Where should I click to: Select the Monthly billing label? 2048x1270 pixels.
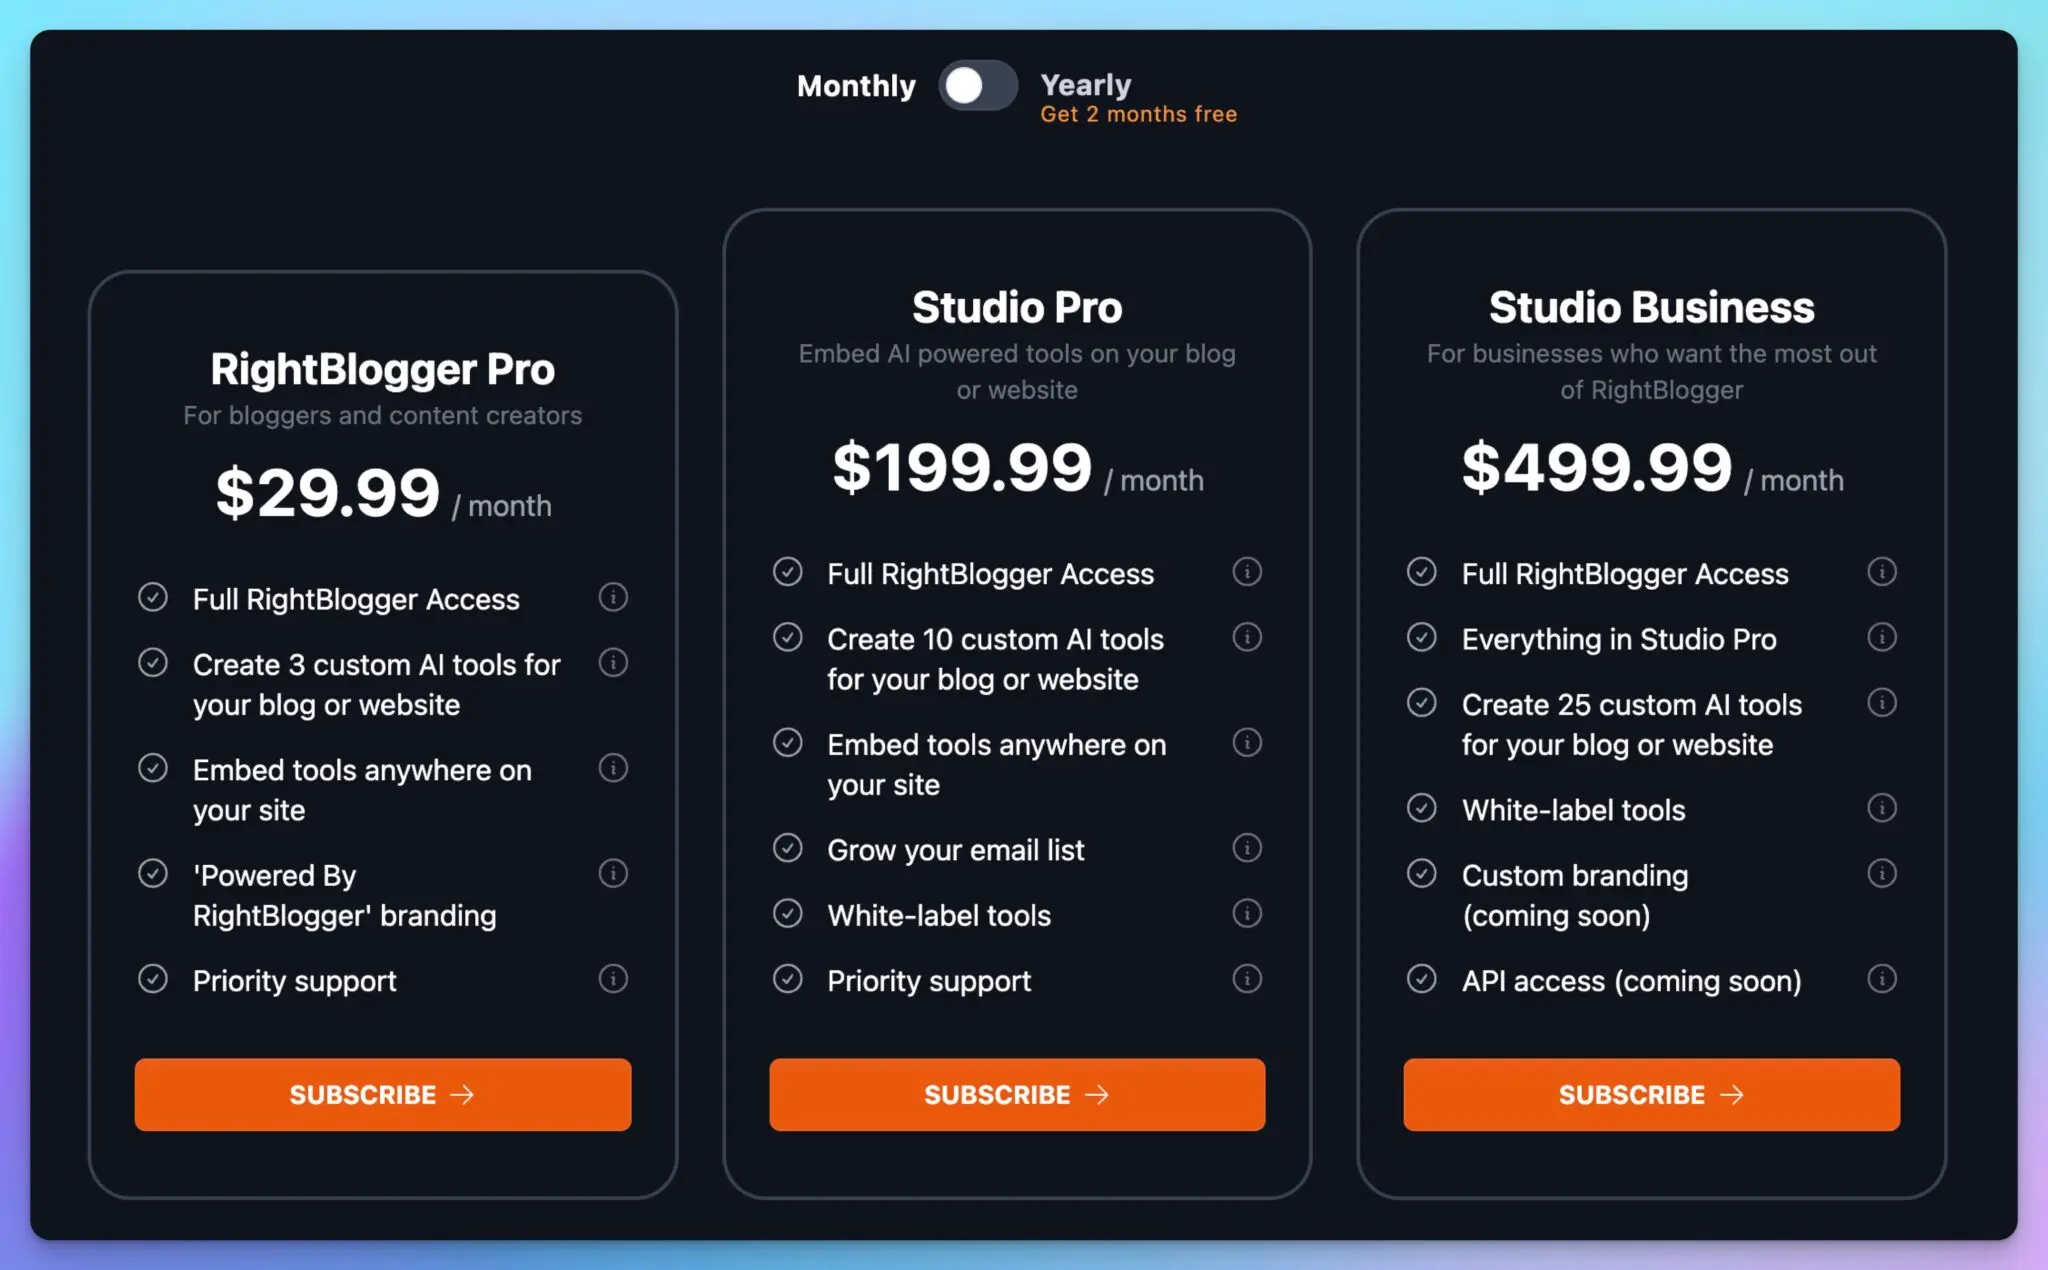pyautogui.click(x=856, y=86)
